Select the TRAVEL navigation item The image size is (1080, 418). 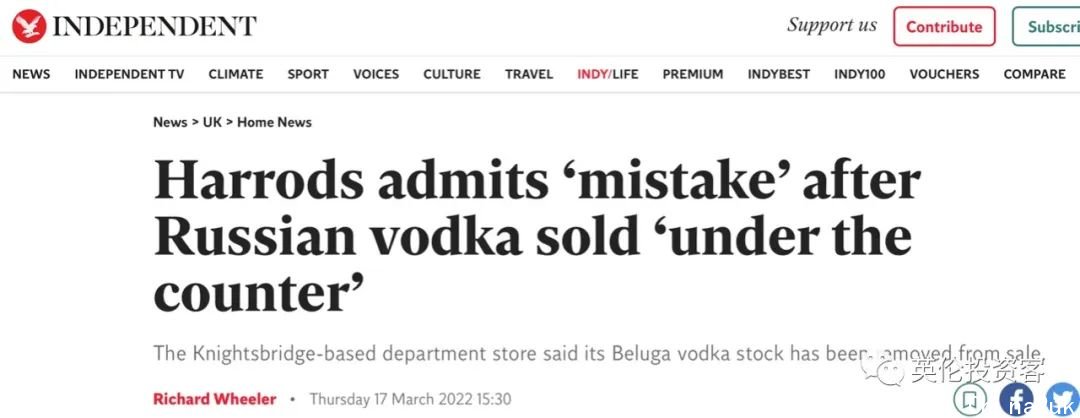click(529, 74)
